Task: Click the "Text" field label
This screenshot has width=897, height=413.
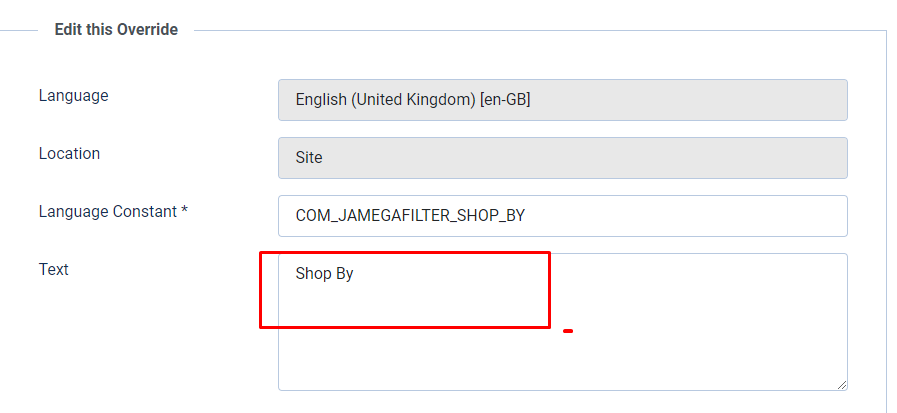Action: point(53,270)
